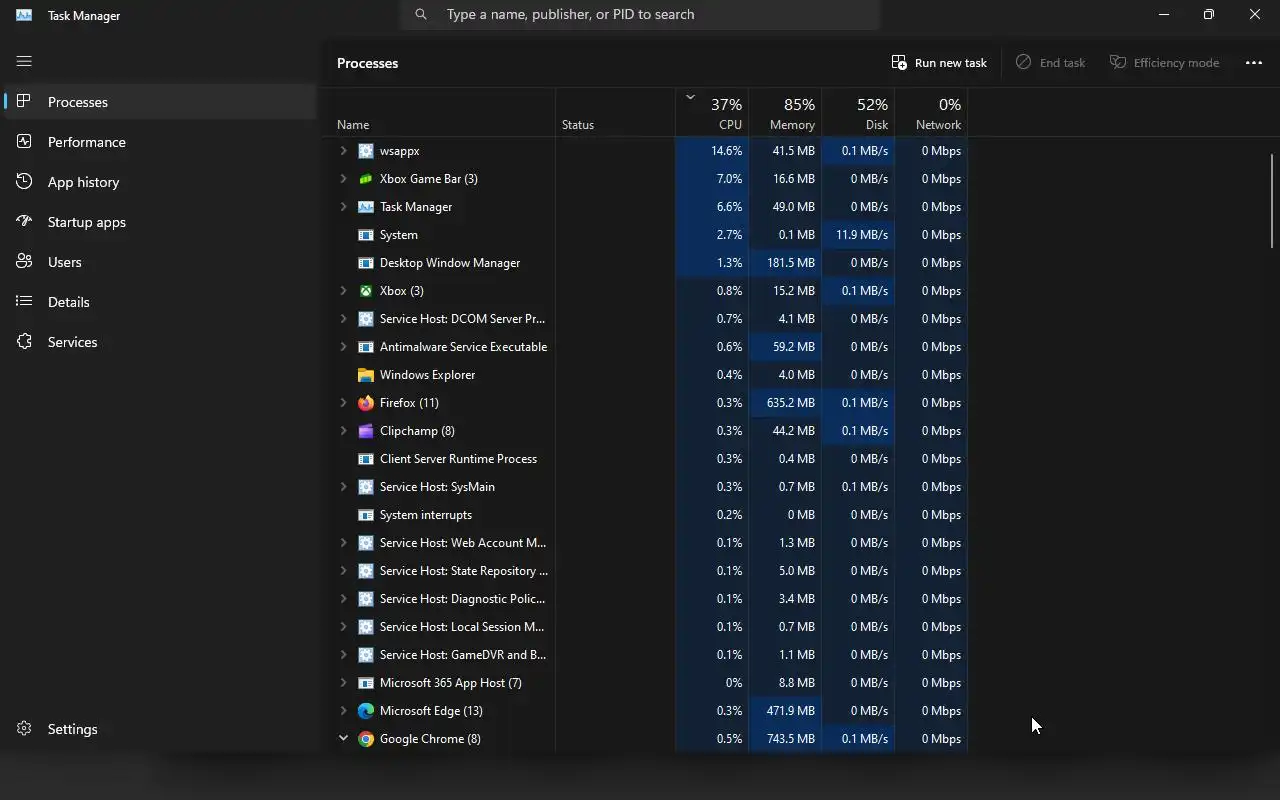Click the 635.2 MB Firefox memory cell

(785, 403)
